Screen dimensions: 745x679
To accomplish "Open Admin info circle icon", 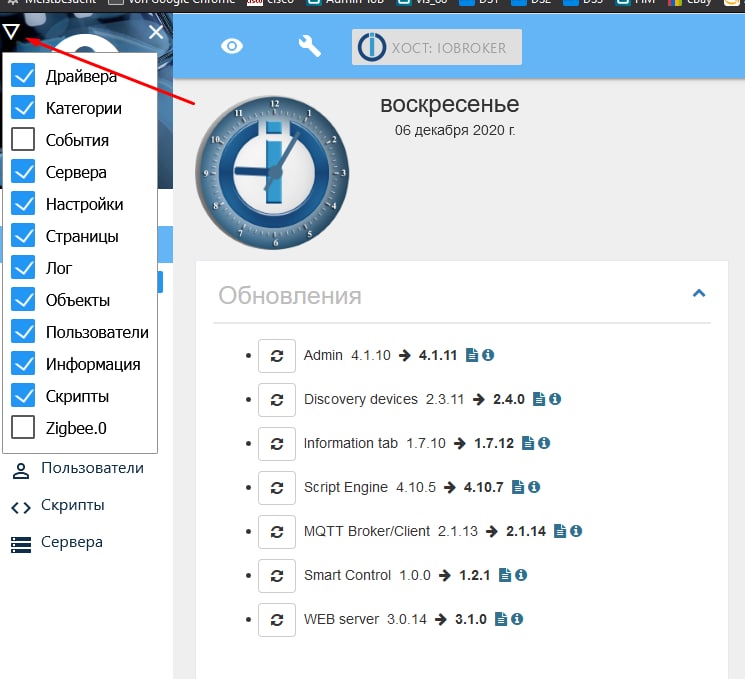I will (488, 355).
